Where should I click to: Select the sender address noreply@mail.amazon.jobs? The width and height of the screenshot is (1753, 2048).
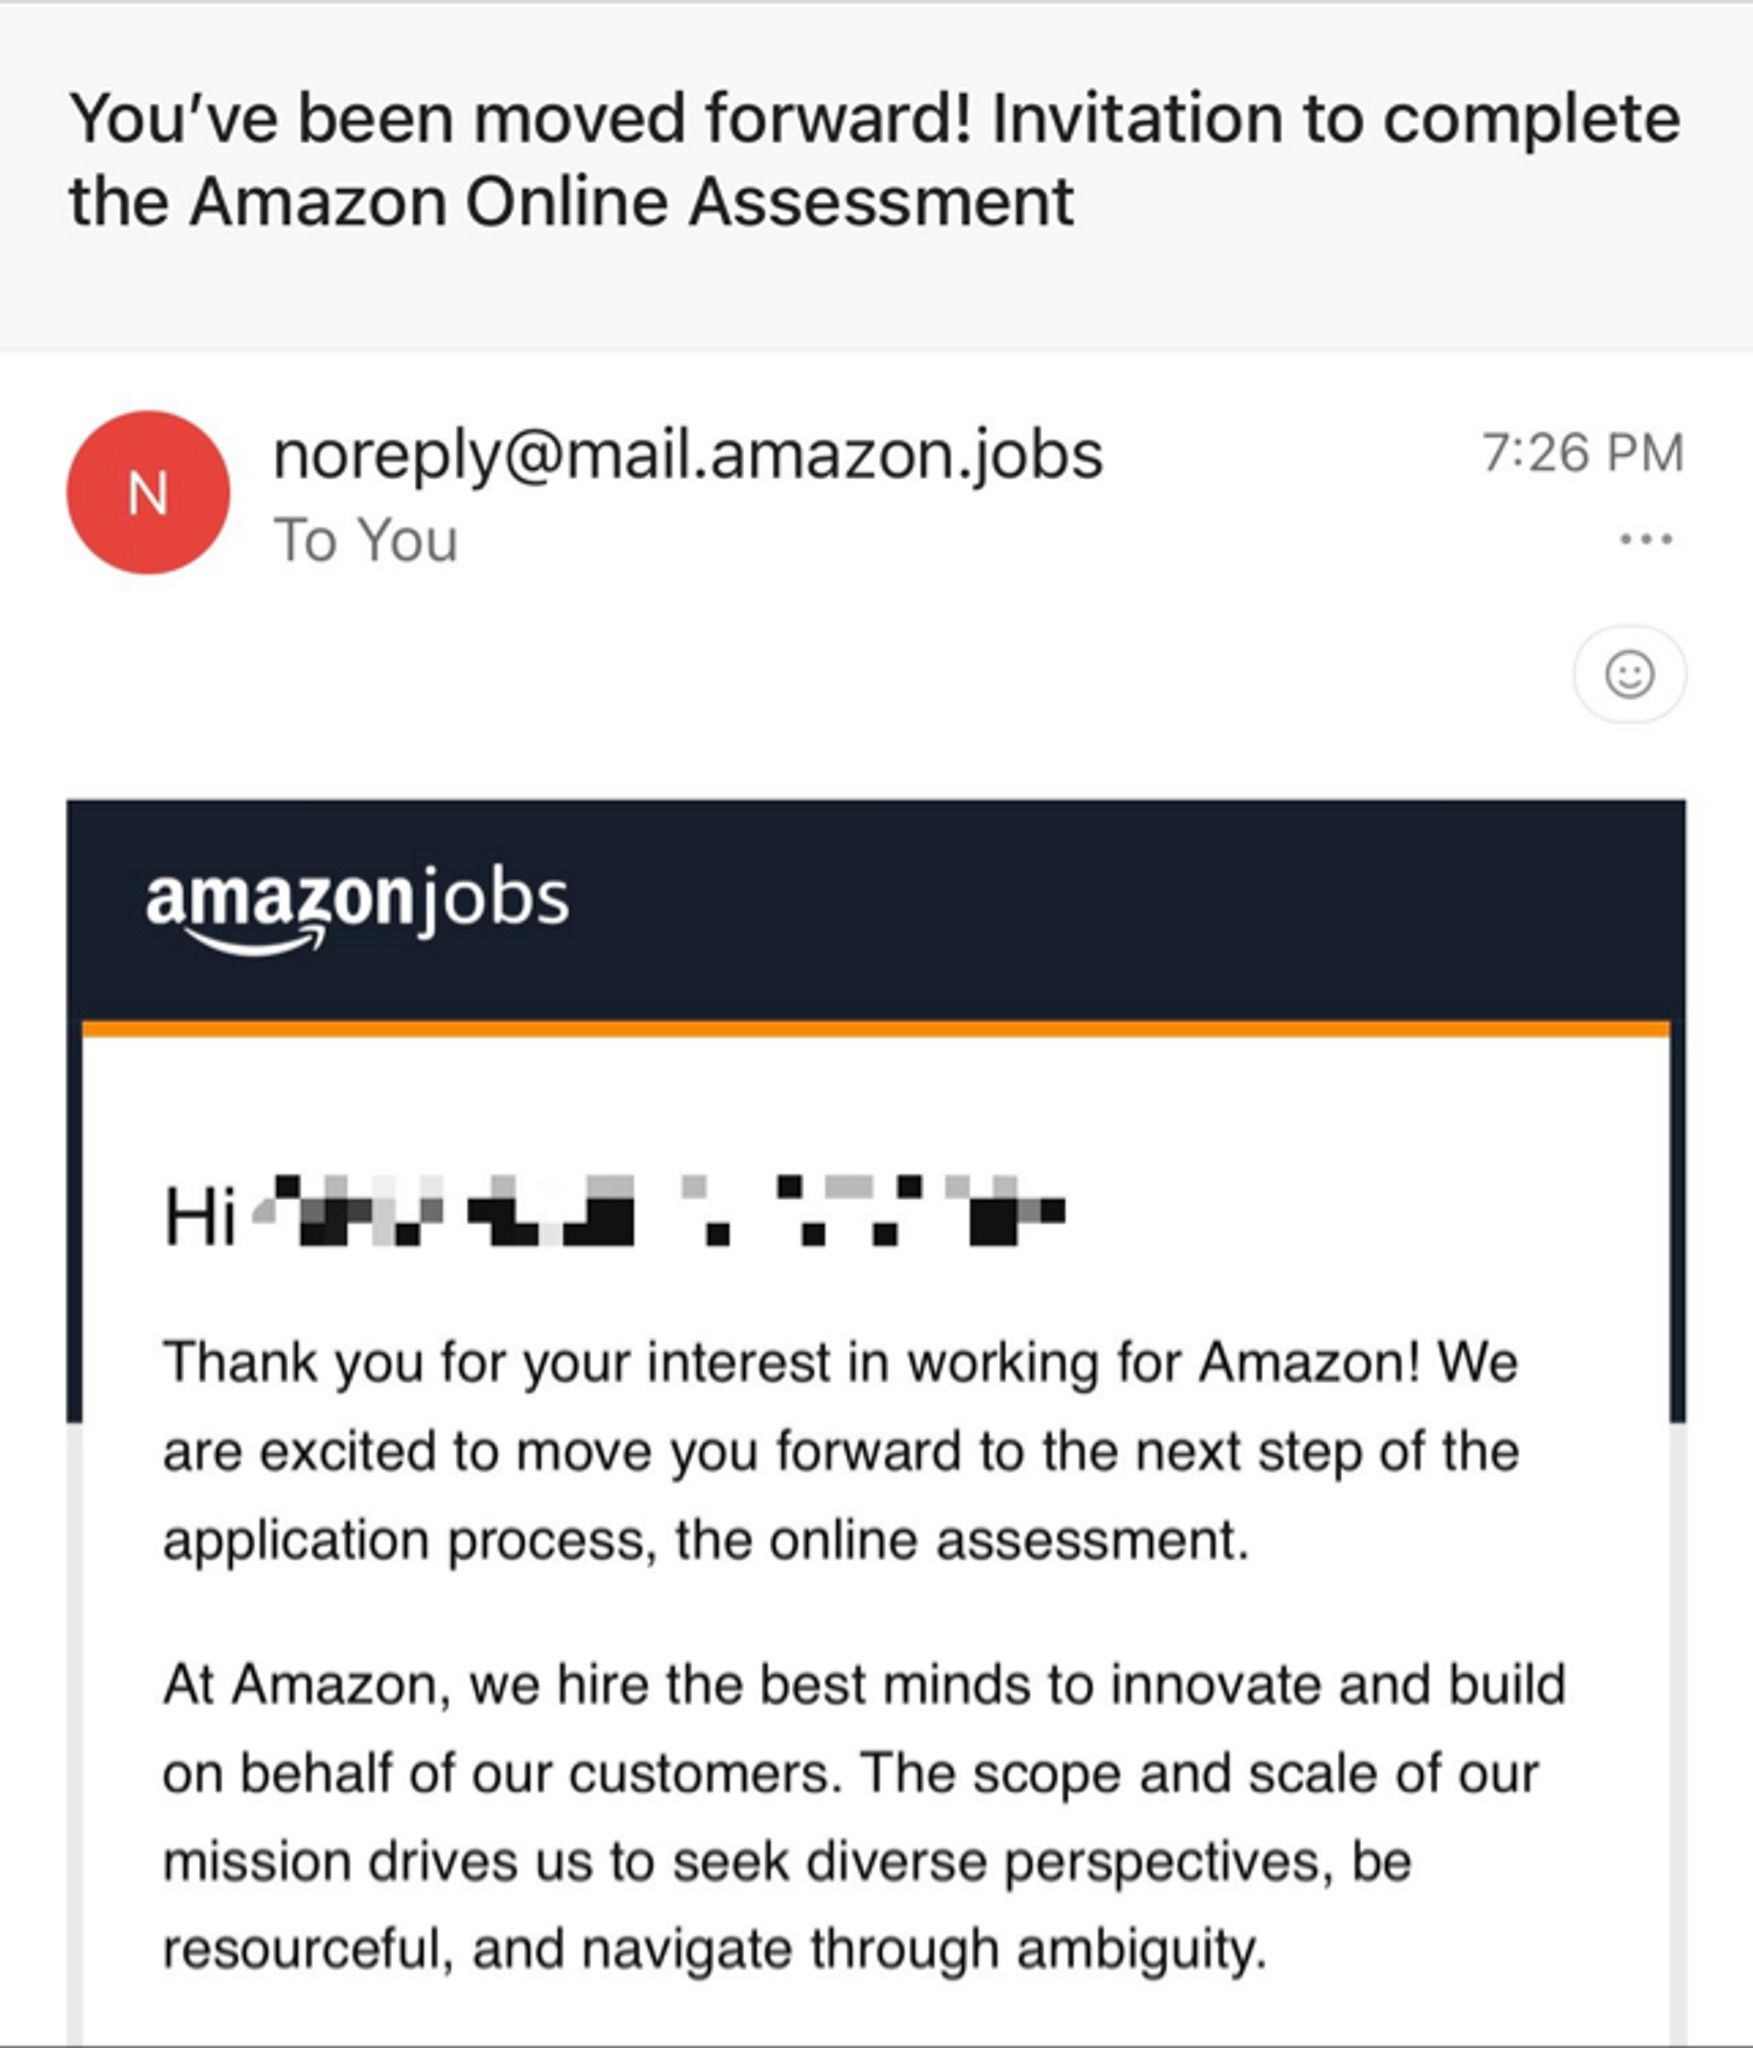click(x=688, y=455)
